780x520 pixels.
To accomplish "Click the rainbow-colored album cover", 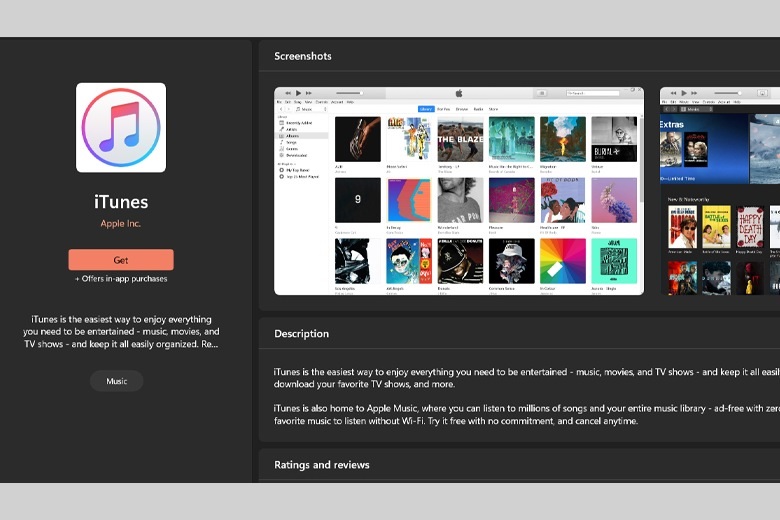I will coord(563,261).
